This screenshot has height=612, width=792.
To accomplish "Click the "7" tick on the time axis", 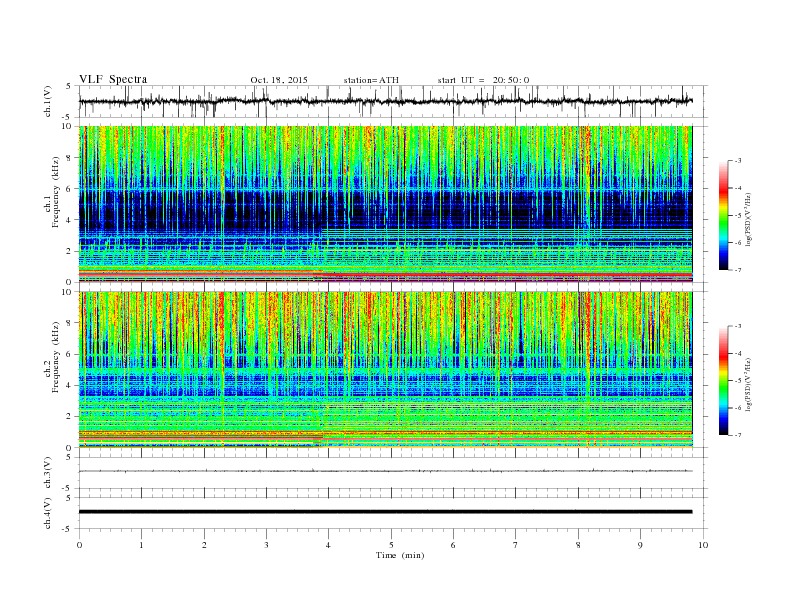I will pyautogui.click(x=516, y=545).
